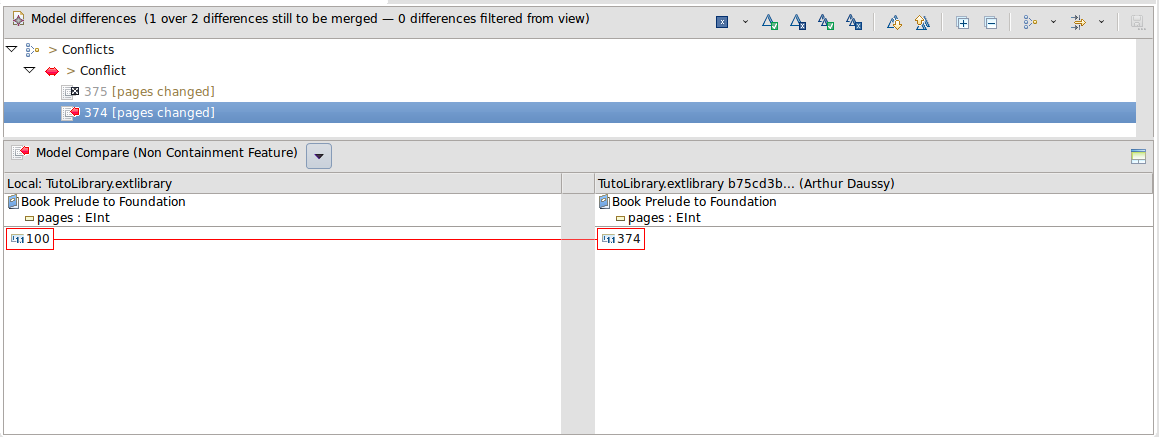Select the 374 [pages changed] difference
The image size is (1159, 437).
tap(148, 113)
